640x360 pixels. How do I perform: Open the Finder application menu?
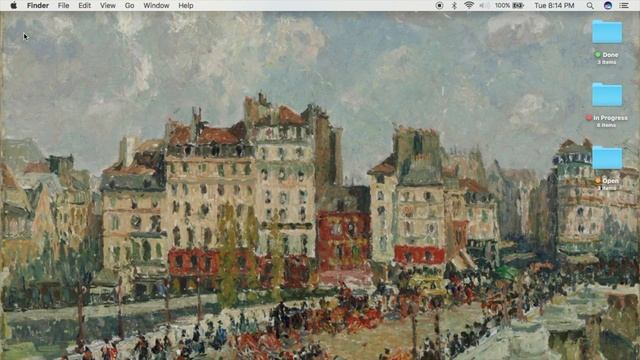(x=38, y=5)
